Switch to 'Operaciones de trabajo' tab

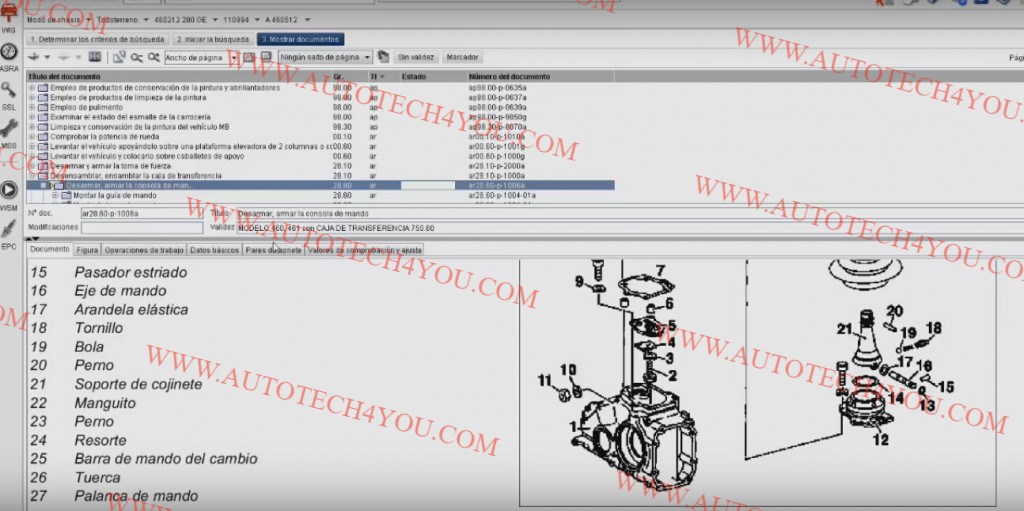tap(144, 249)
